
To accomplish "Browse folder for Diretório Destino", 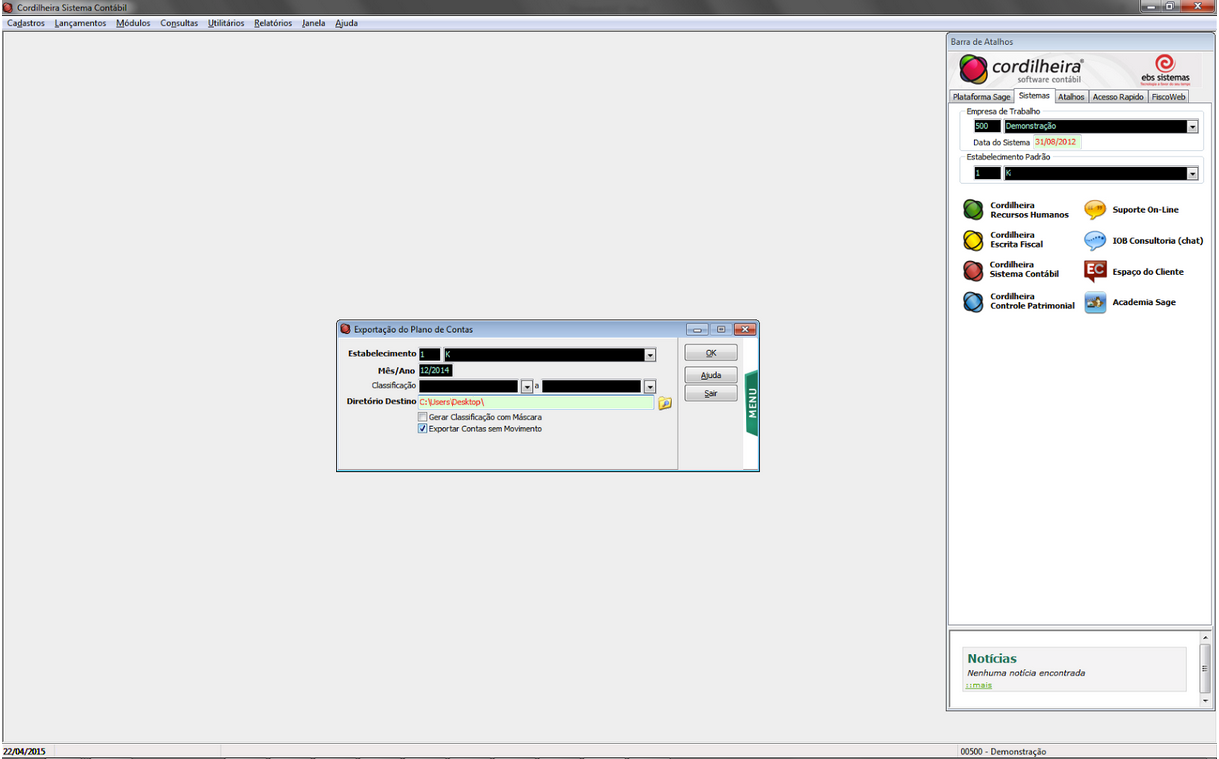I will point(664,403).
